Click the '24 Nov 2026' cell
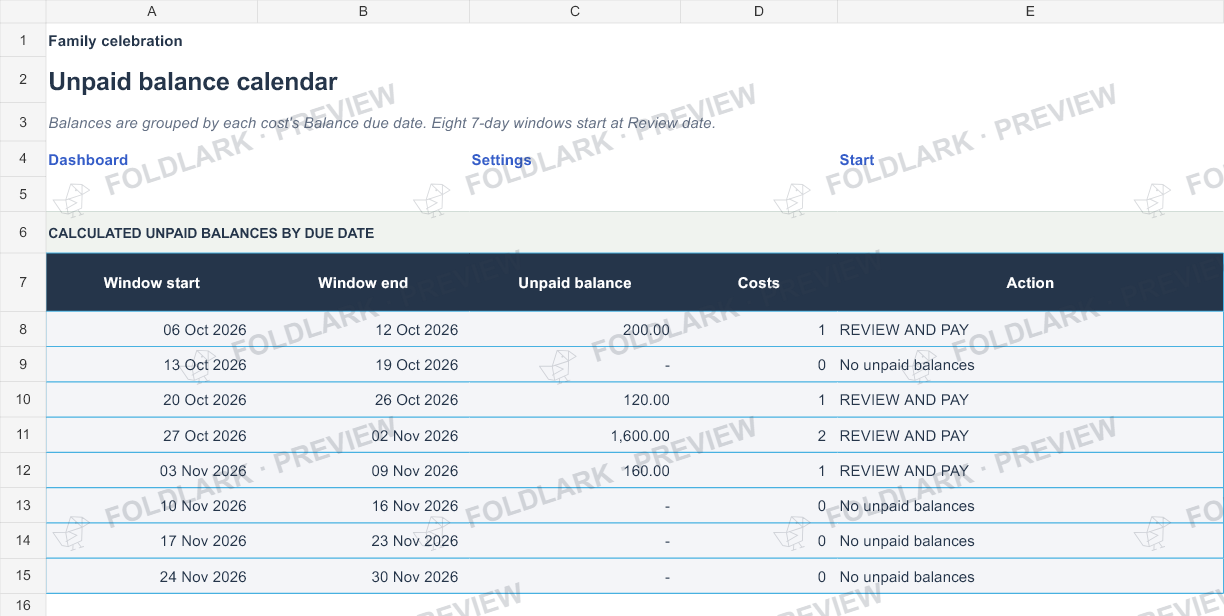1224x616 pixels. (152, 576)
